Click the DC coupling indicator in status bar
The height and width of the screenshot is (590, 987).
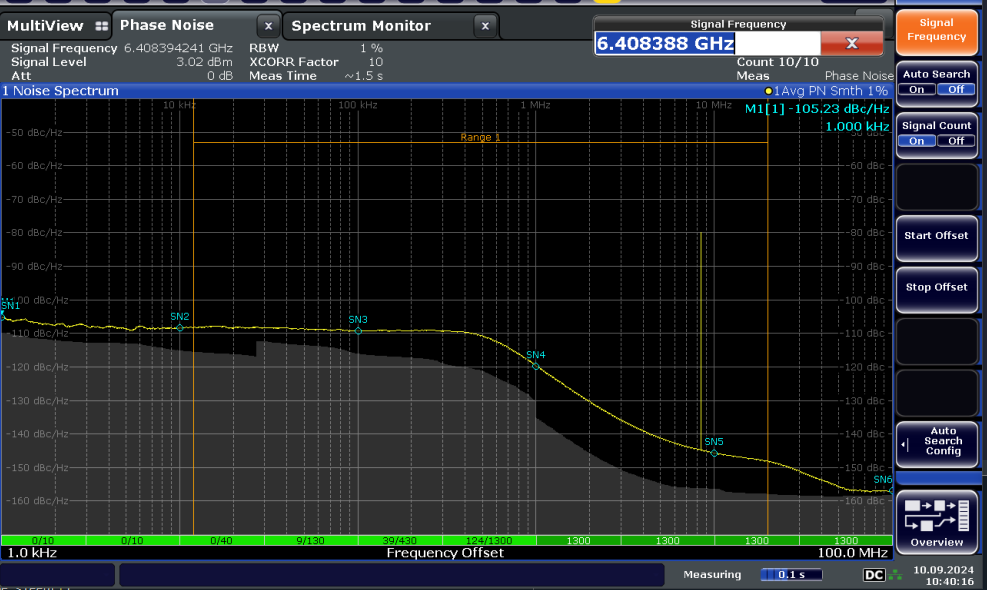(x=873, y=575)
